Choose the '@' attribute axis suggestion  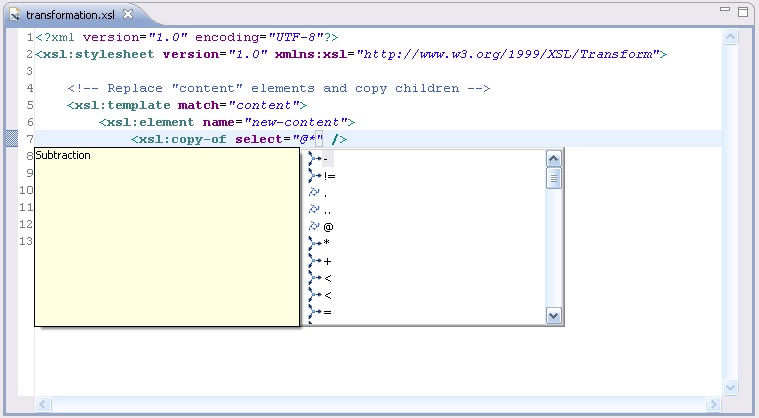point(328,227)
